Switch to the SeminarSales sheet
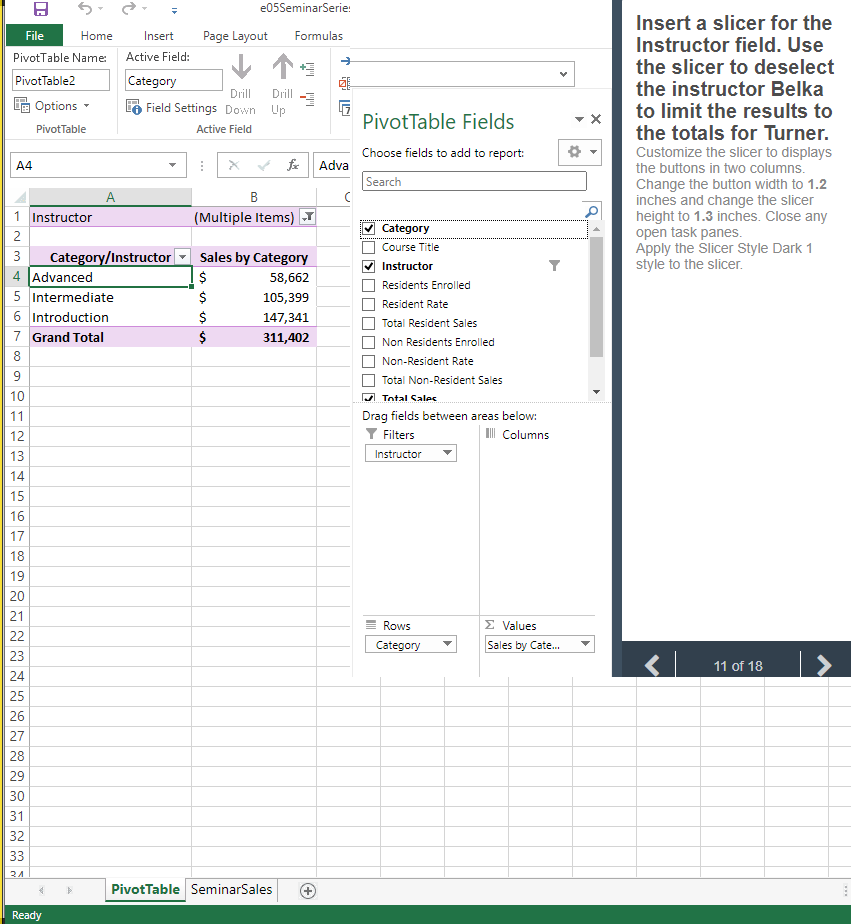The height and width of the screenshot is (924, 851). 231,889
